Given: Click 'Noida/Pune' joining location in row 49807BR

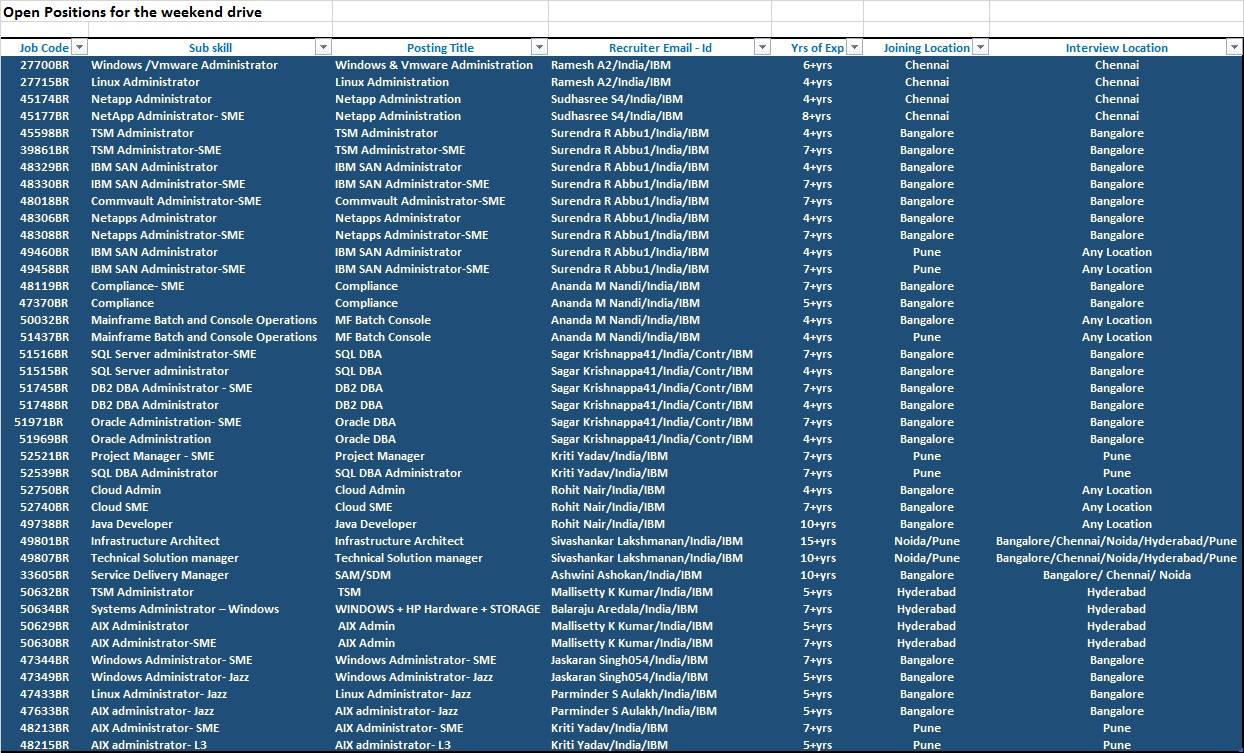Looking at the screenshot, I should click(x=926, y=558).
